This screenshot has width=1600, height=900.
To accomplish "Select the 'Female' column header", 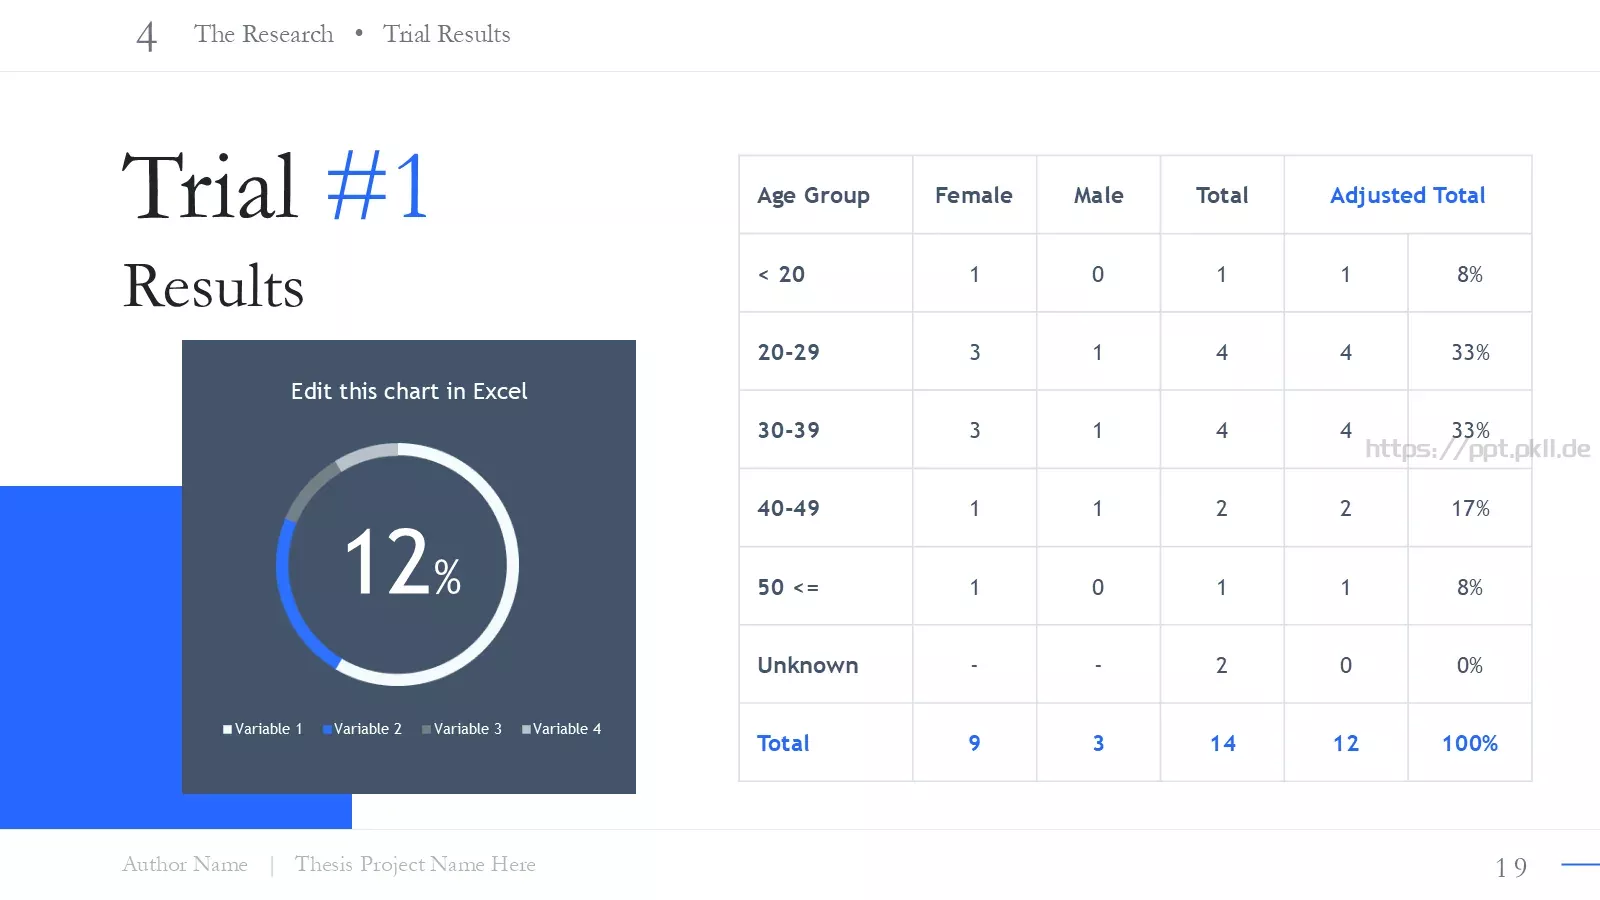I will coord(974,195).
